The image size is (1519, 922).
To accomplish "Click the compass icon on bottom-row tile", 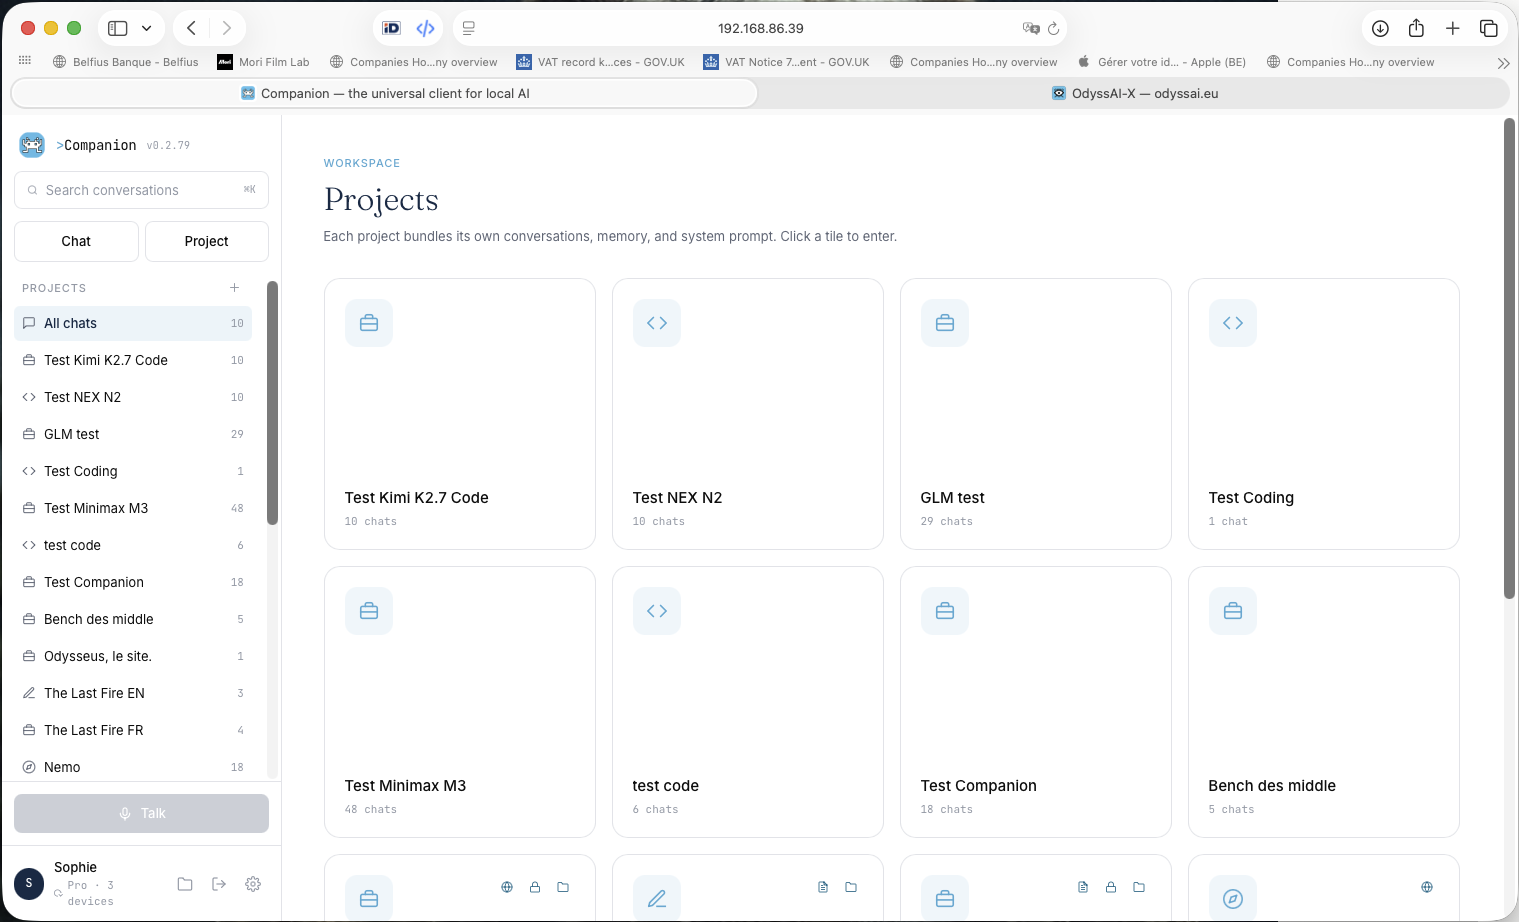I will pos(1233,898).
